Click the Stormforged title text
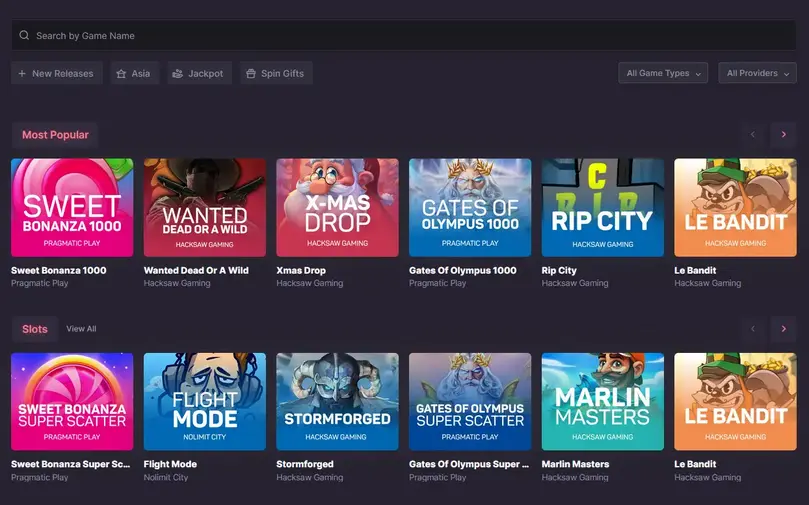 (305, 464)
